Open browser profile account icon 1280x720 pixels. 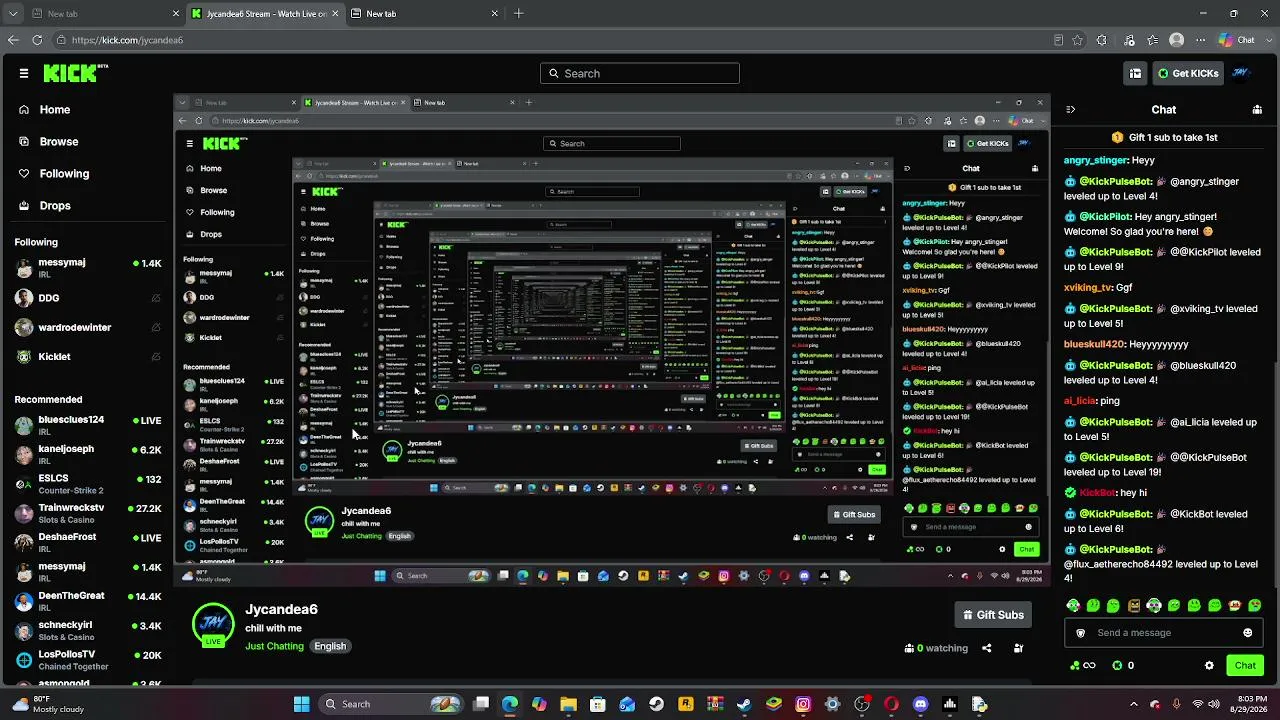click(1177, 40)
